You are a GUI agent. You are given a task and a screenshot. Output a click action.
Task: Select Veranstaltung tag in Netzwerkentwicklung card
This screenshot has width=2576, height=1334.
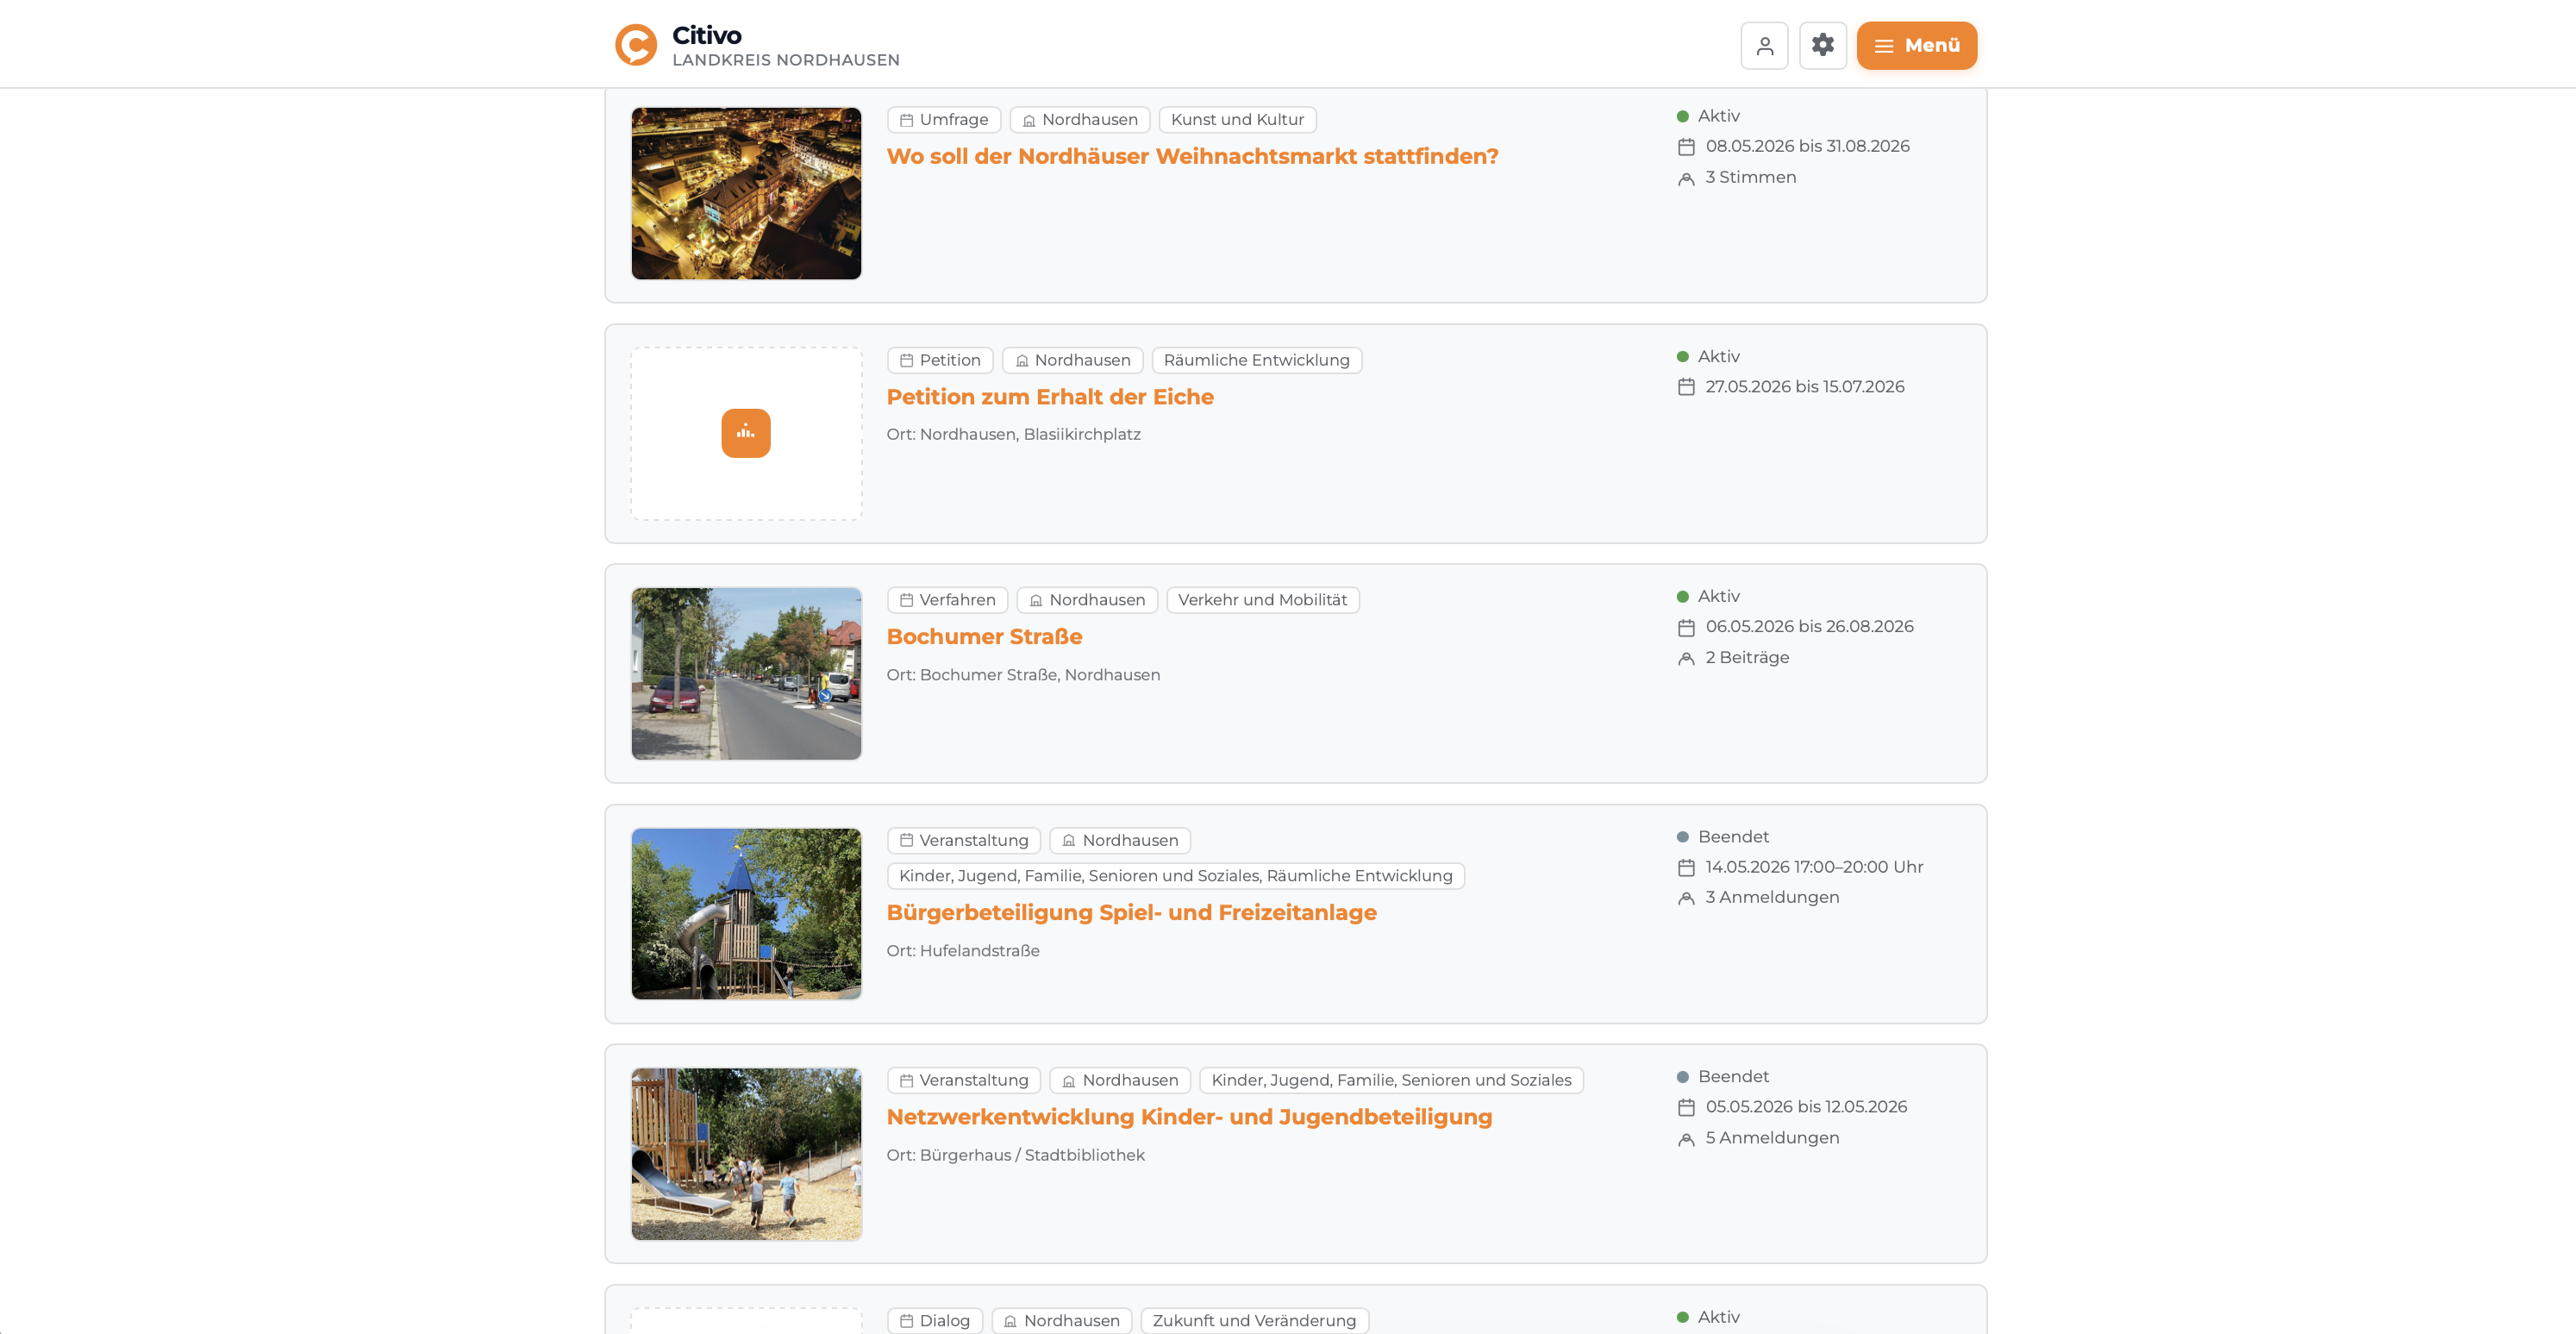pyautogui.click(x=964, y=1080)
